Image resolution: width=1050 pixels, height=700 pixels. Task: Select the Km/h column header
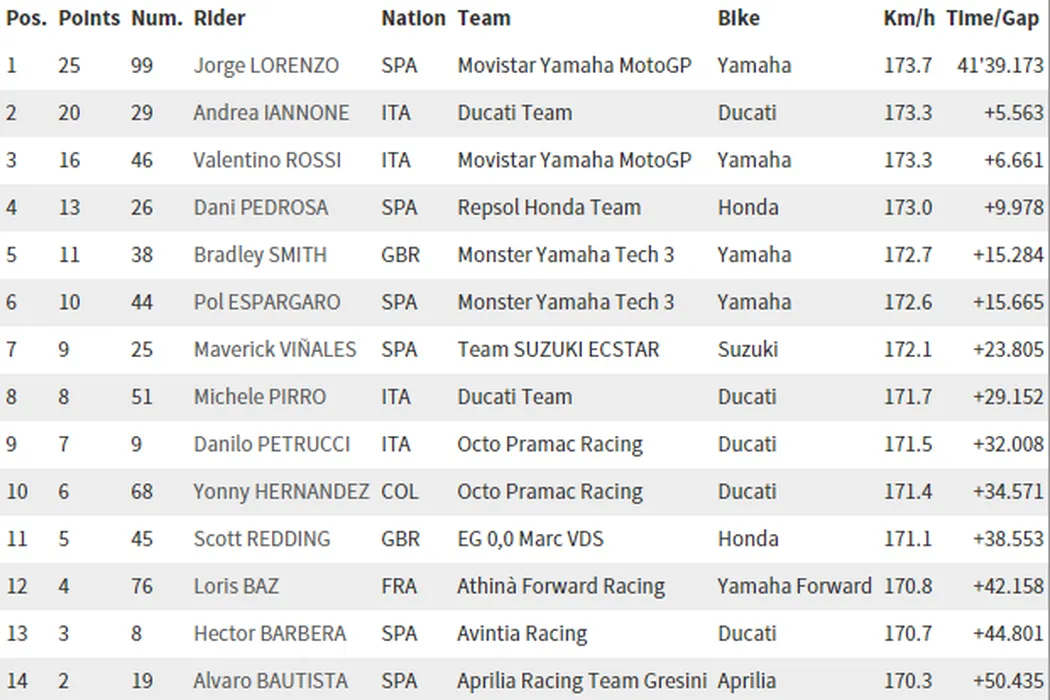(x=909, y=18)
